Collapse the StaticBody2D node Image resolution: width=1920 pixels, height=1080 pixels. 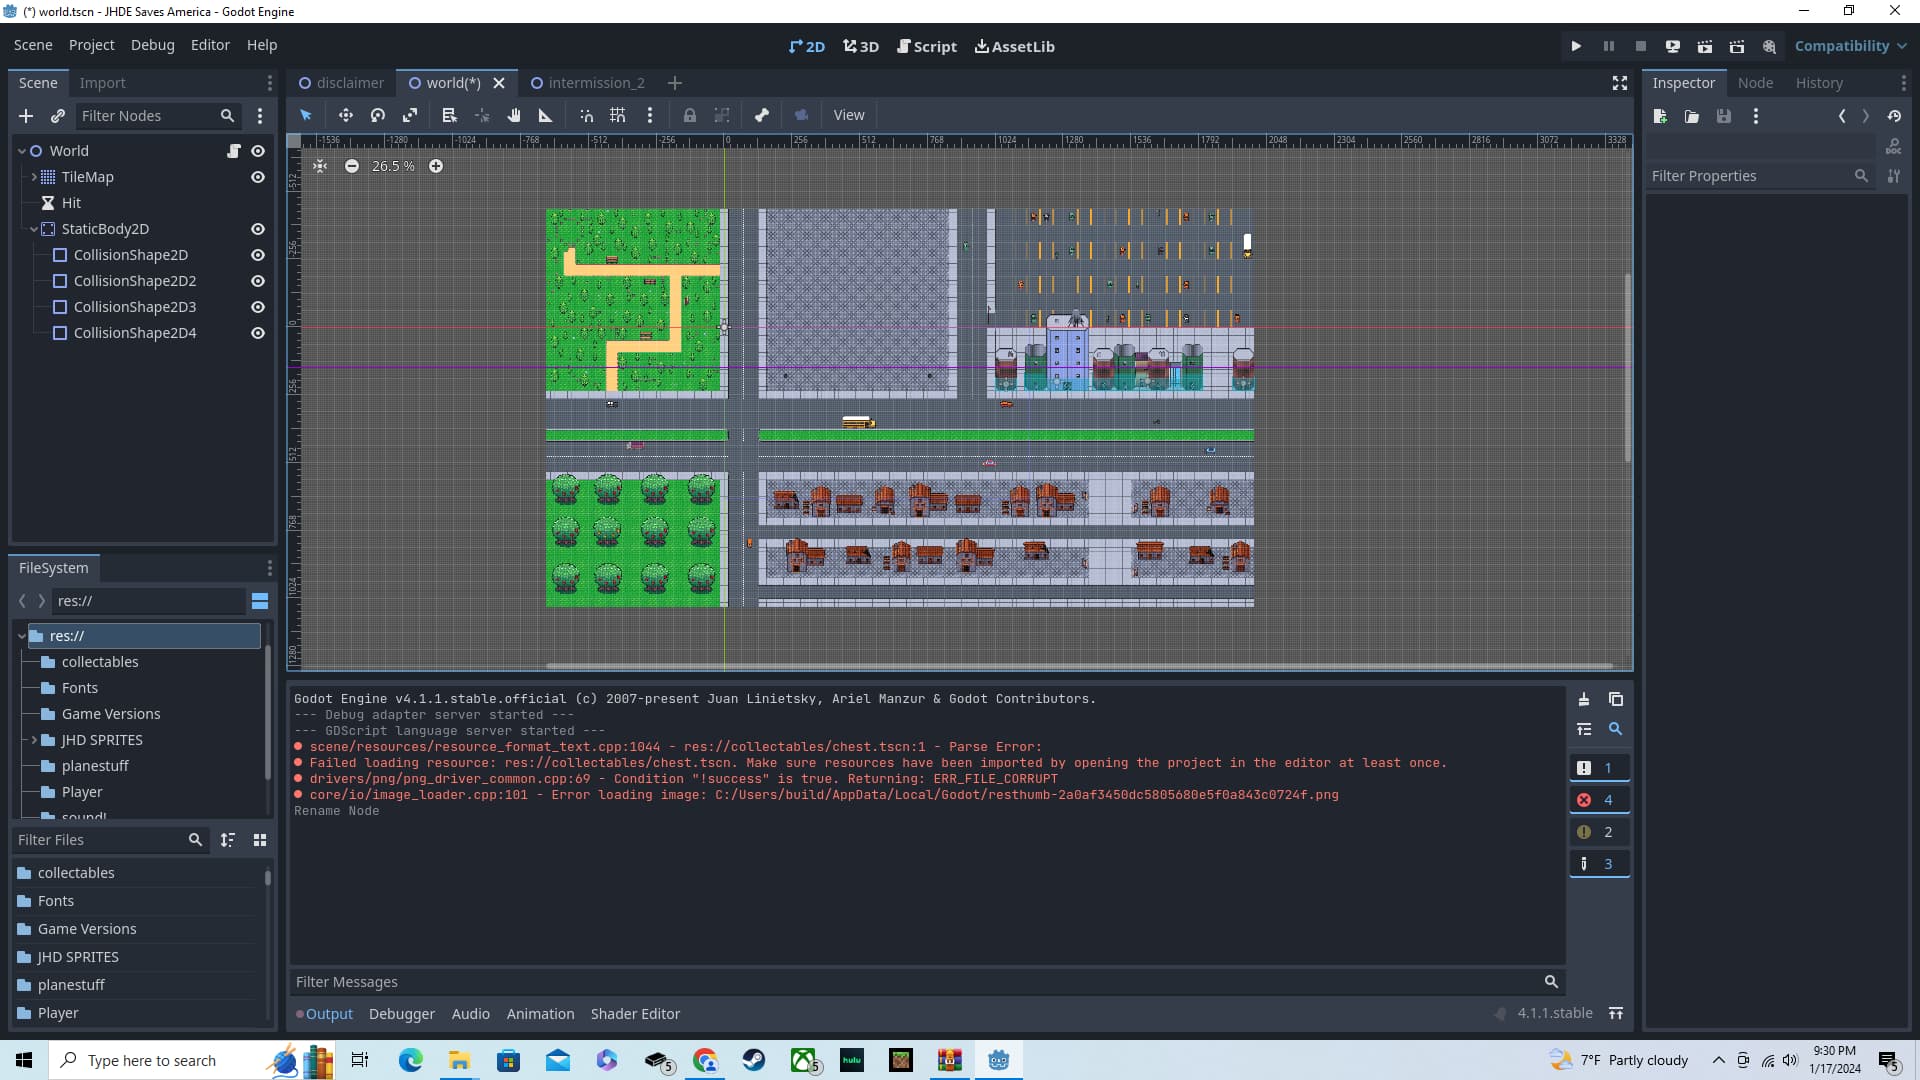34,229
